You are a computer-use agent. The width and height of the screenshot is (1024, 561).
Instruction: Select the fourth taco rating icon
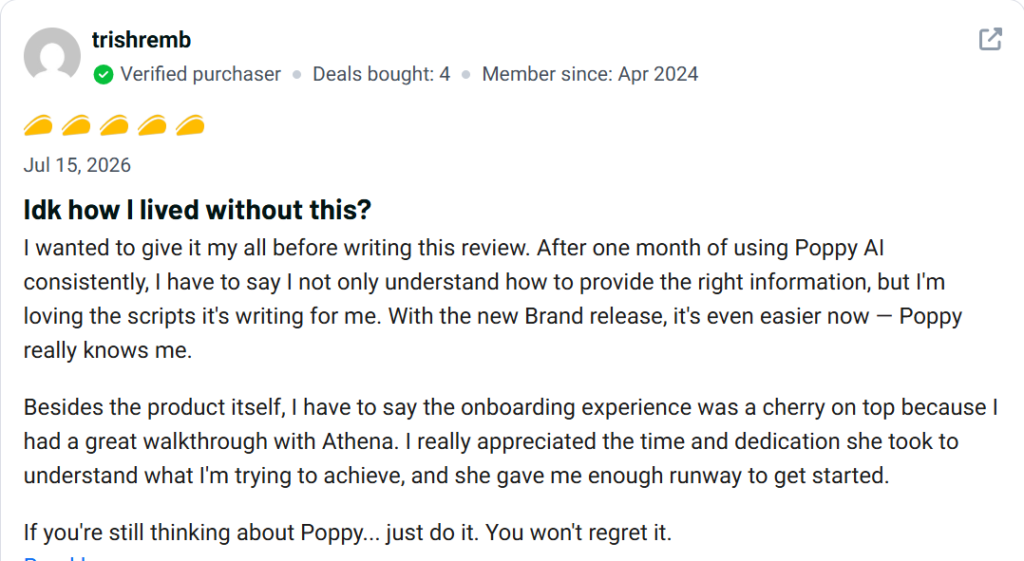click(152, 125)
